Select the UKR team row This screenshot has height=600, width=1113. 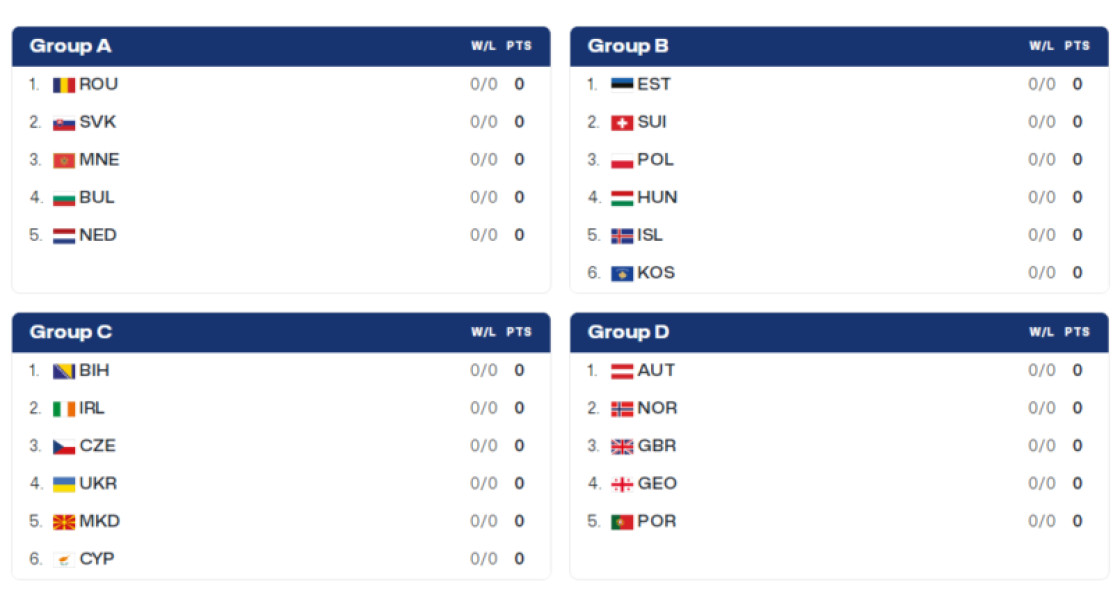281,484
